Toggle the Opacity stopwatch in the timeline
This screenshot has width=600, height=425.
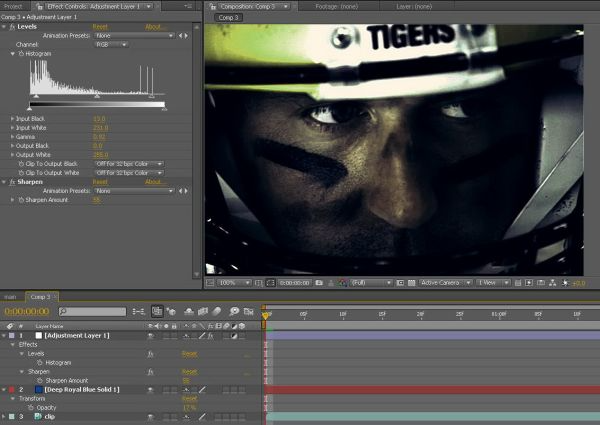click(31, 408)
